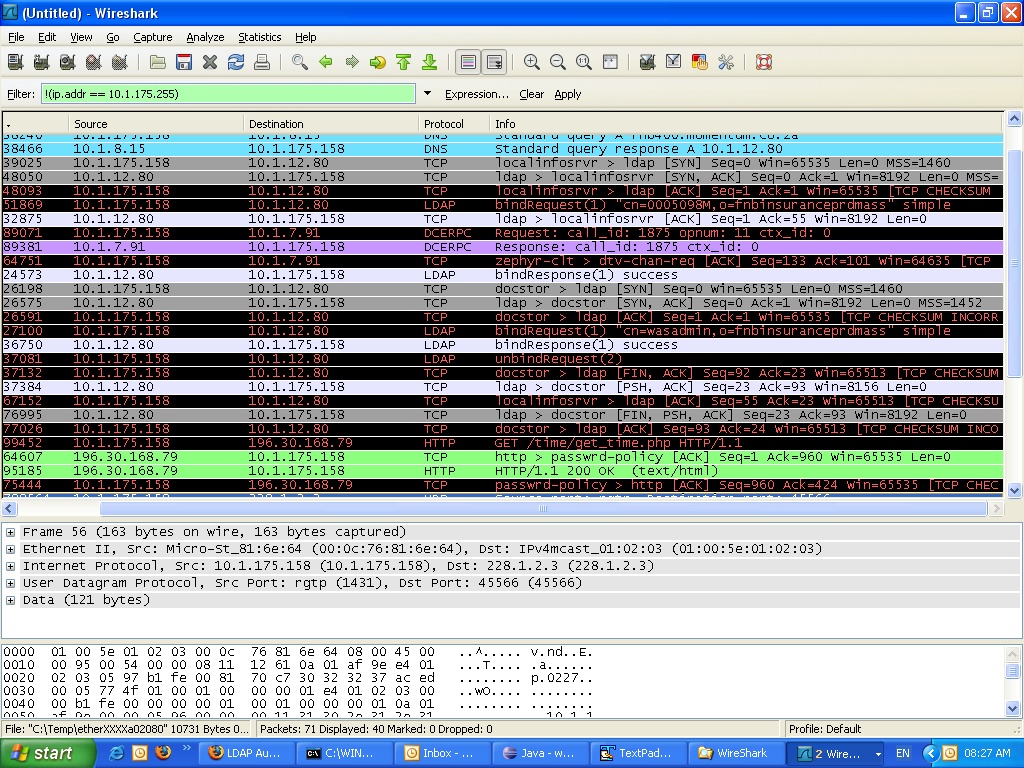Click the Reload capture file icon
The image size is (1024, 768).
[237, 62]
